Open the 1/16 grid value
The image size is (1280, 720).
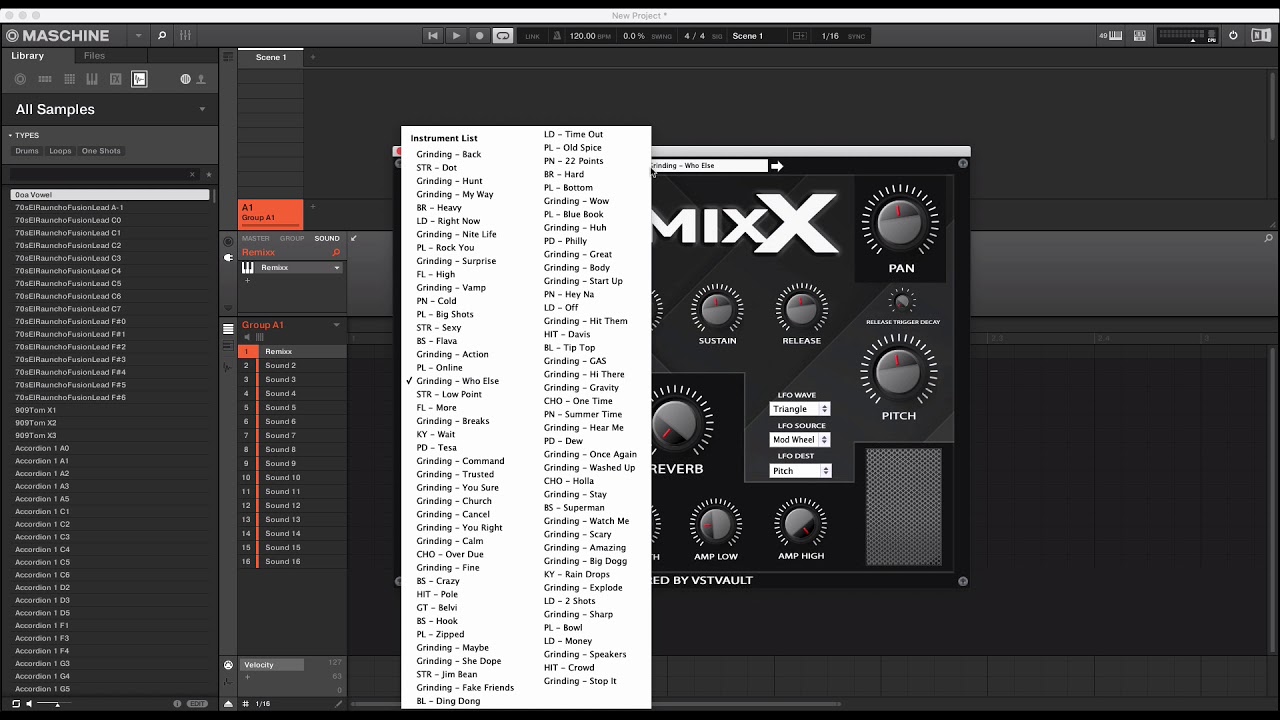coord(830,36)
